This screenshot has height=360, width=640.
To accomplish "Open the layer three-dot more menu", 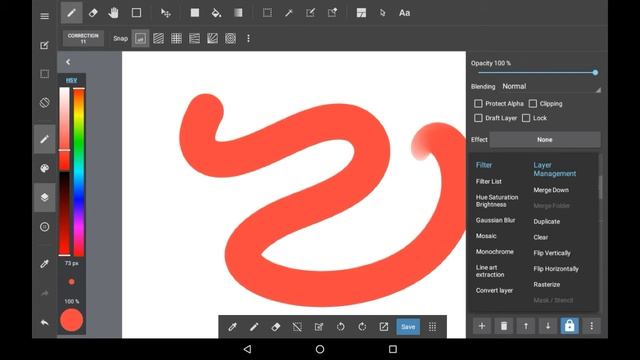I will point(591,326).
